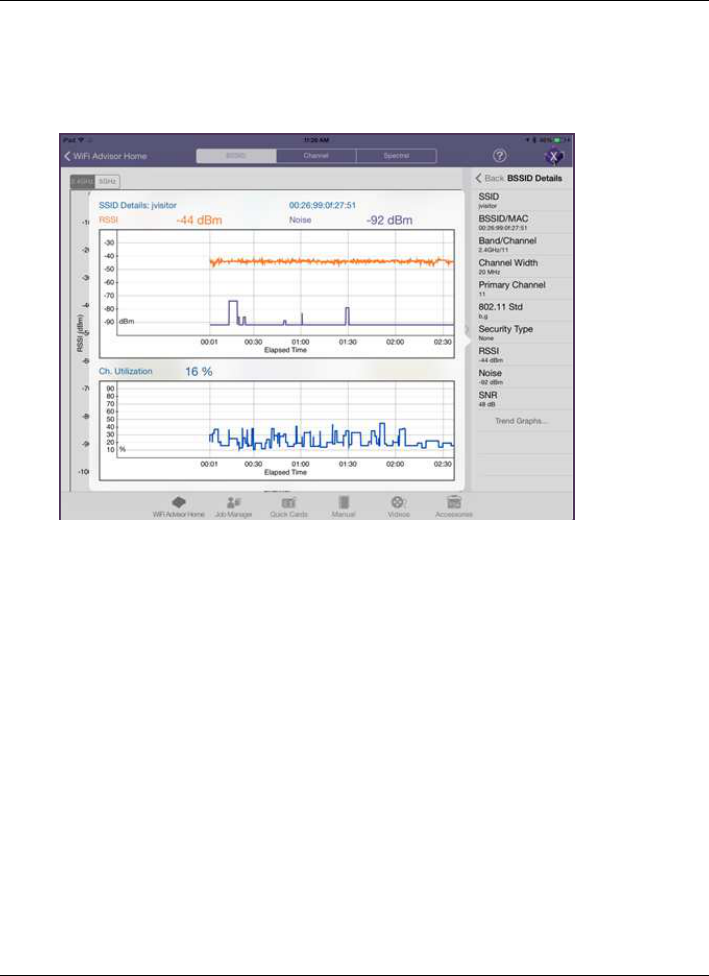Image resolution: width=709 pixels, height=976 pixels.
Task: Select the Security Type details row
Action: point(523,333)
